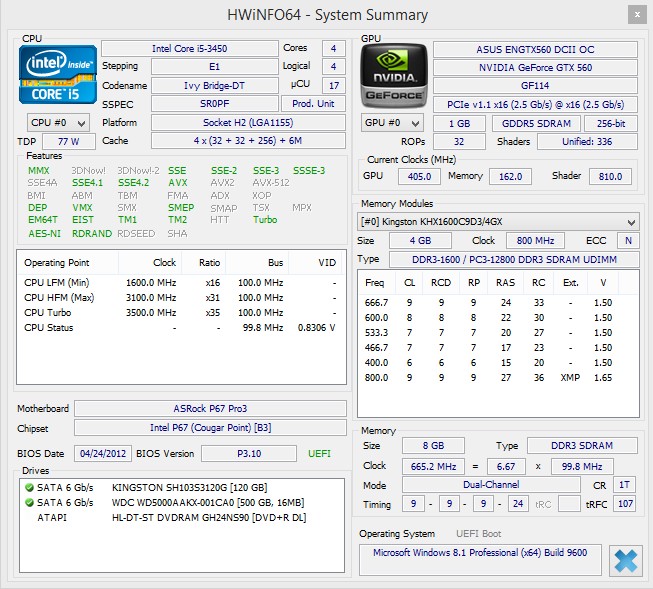The image size is (653, 589).
Task: Expand the Kingston KHX1600C9D3/4GX memory module dropdown
Action: (x=498, y=222)
